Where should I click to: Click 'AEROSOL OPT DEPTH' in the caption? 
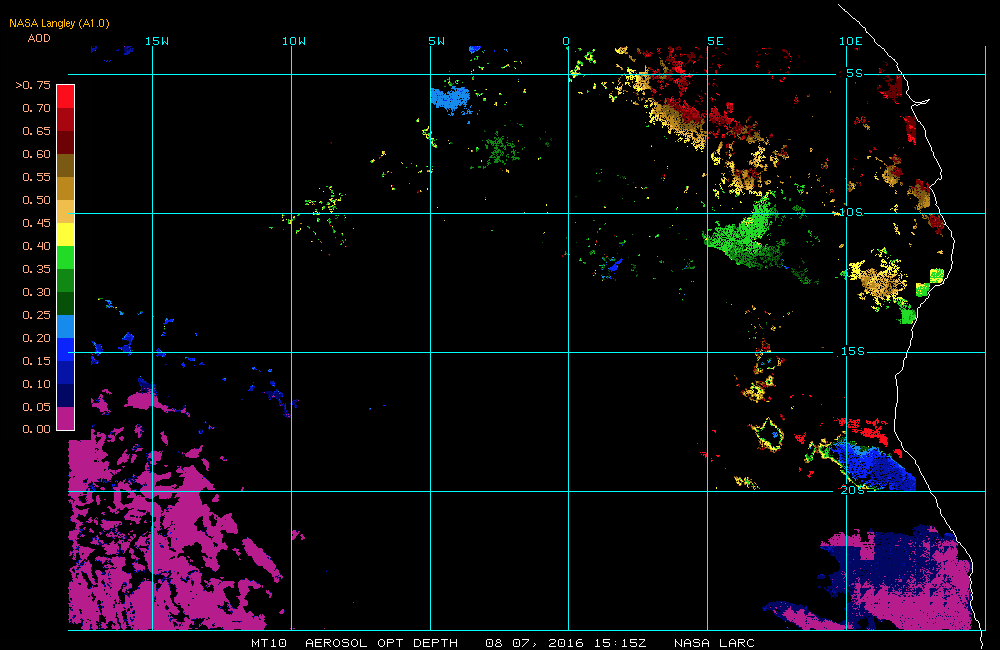tap(381, 643)
